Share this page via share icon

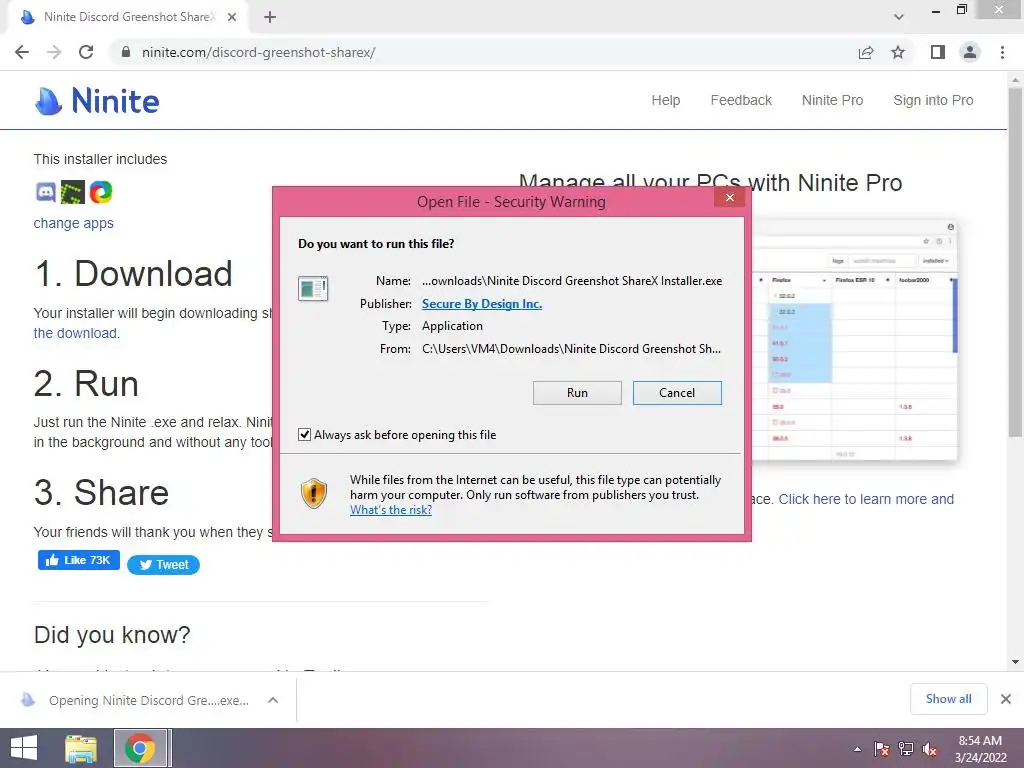point(866,52)
